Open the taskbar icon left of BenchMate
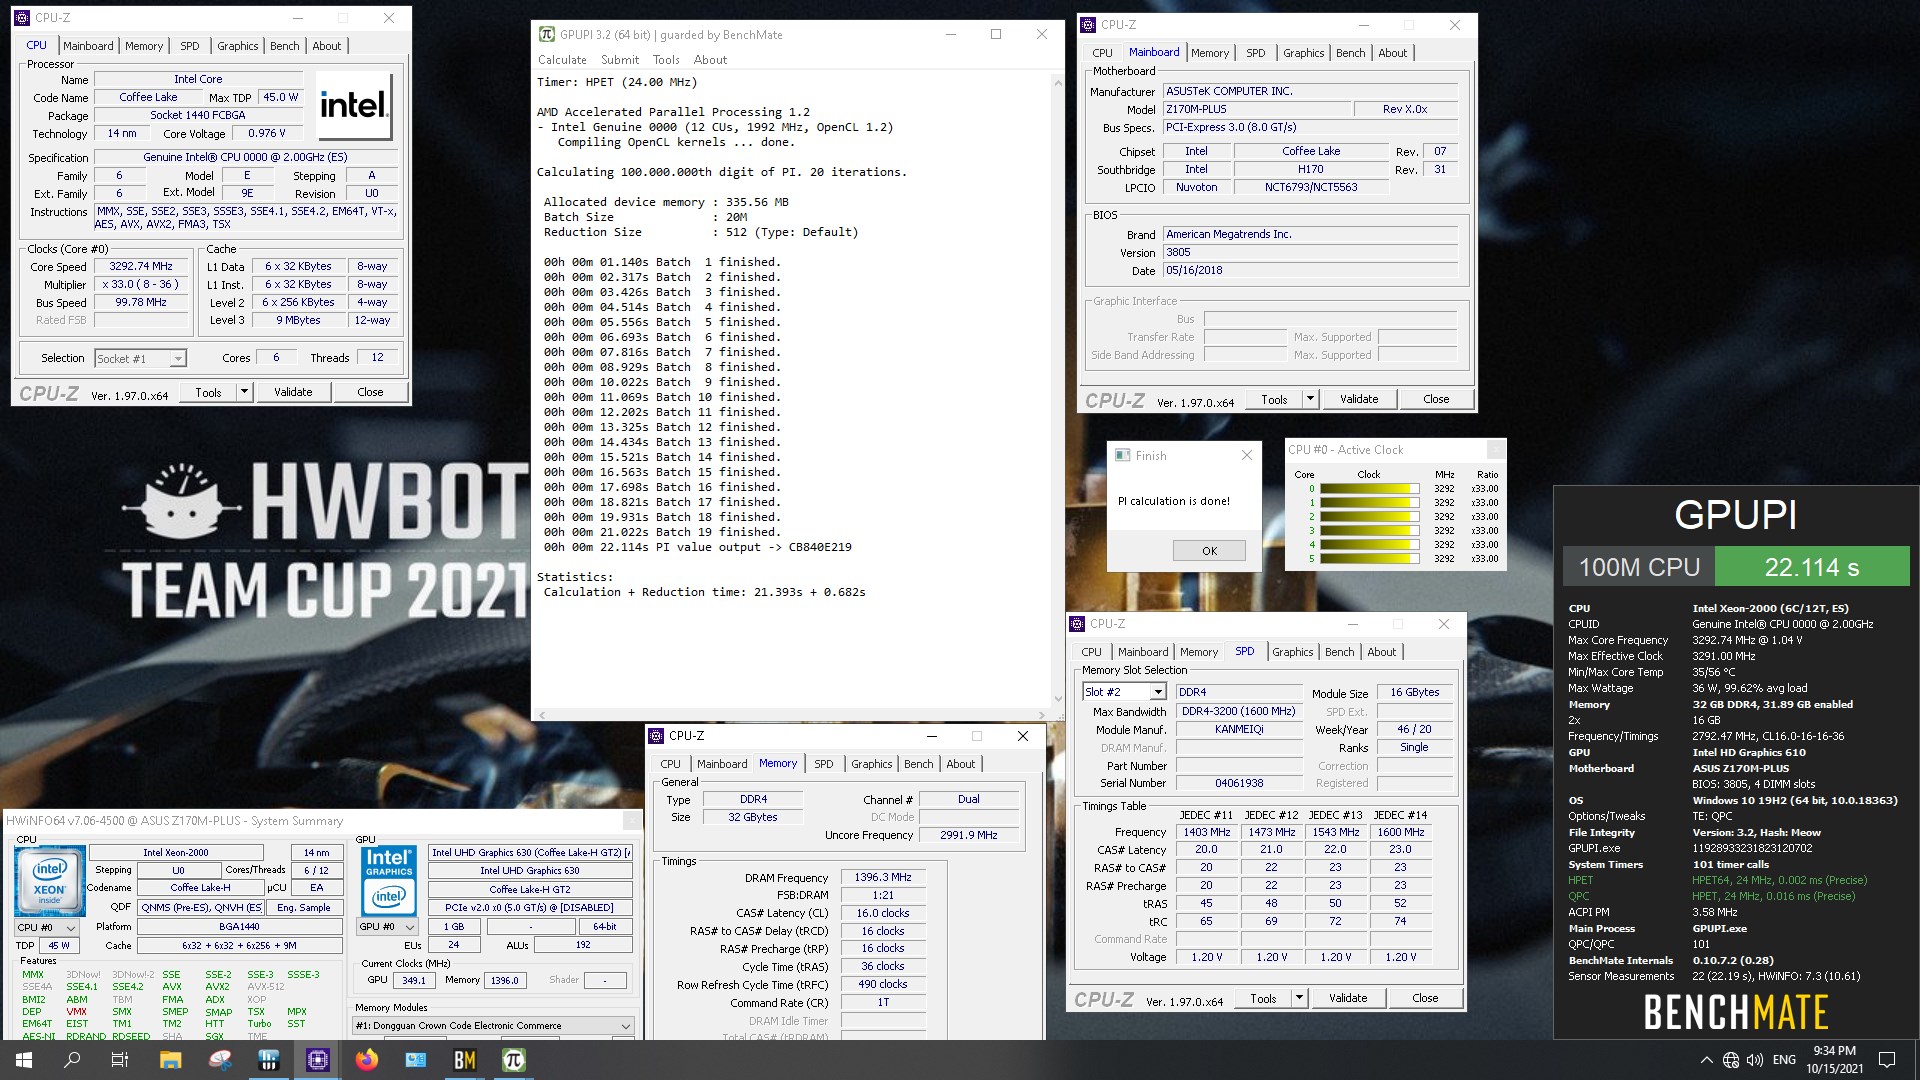This screenshot has width=1920, height=1080. (416, 1060)
